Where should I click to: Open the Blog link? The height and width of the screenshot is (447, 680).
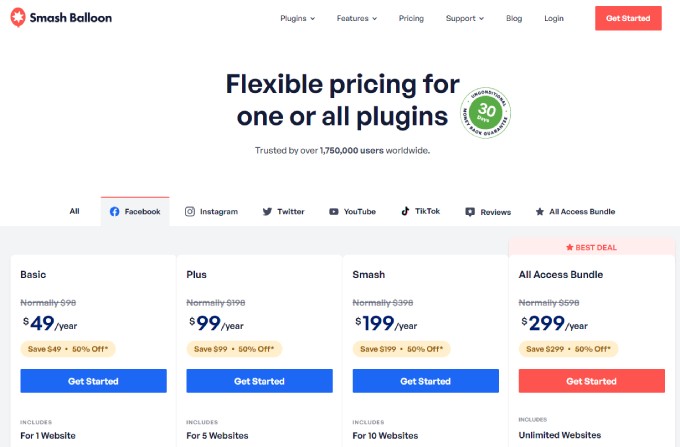(514, 18)
